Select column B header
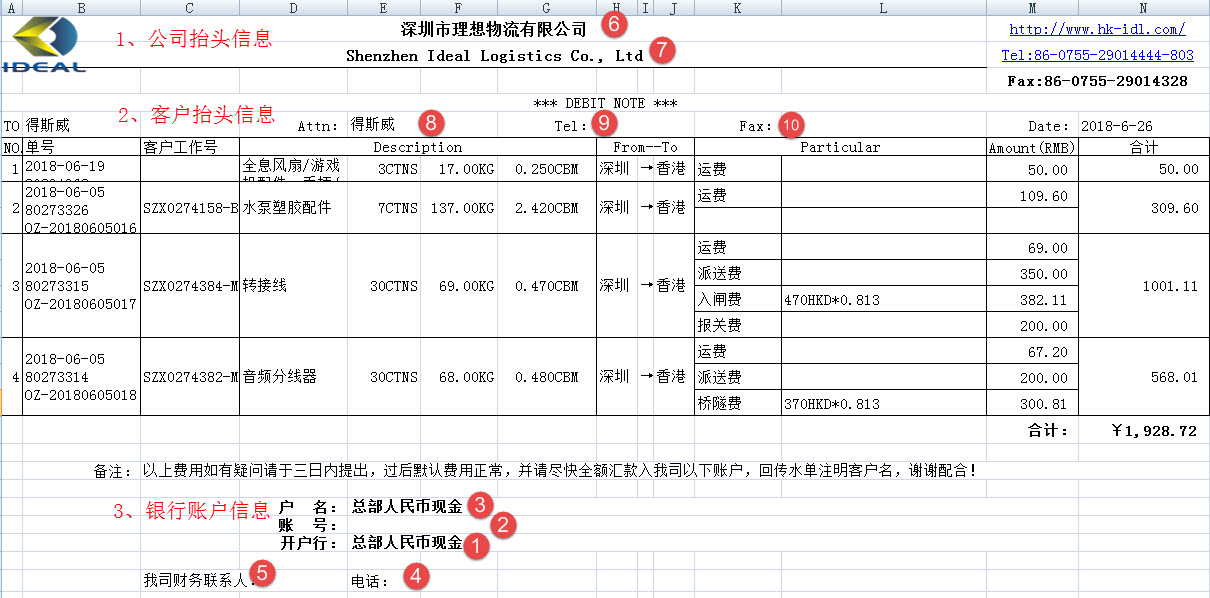The width and height of the screenshot is (1210, 598). (81, 8)
